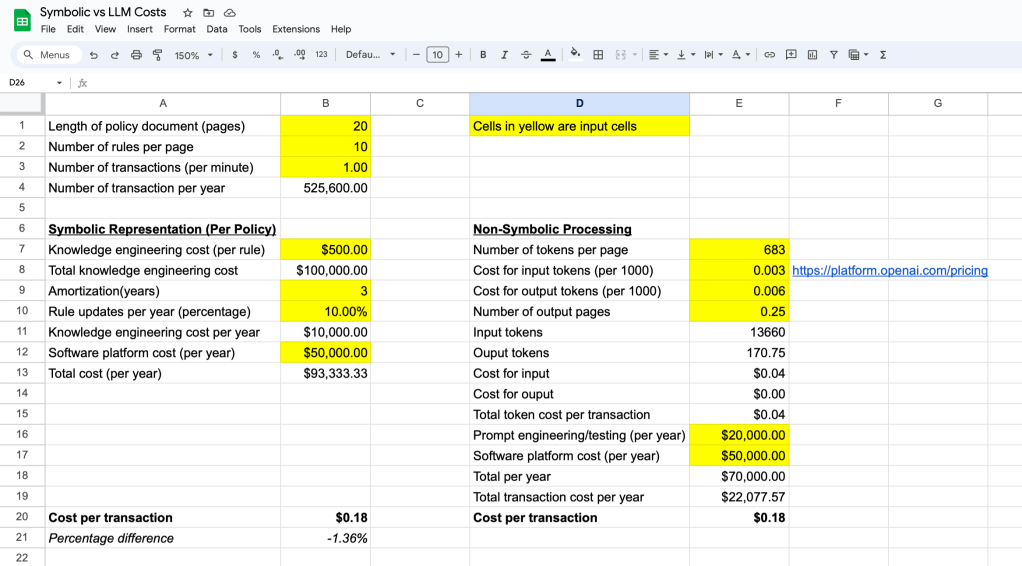1022x566 pixels.
Task: Open the 150% zoom dropdown
Action: click(x=194, y=55)
